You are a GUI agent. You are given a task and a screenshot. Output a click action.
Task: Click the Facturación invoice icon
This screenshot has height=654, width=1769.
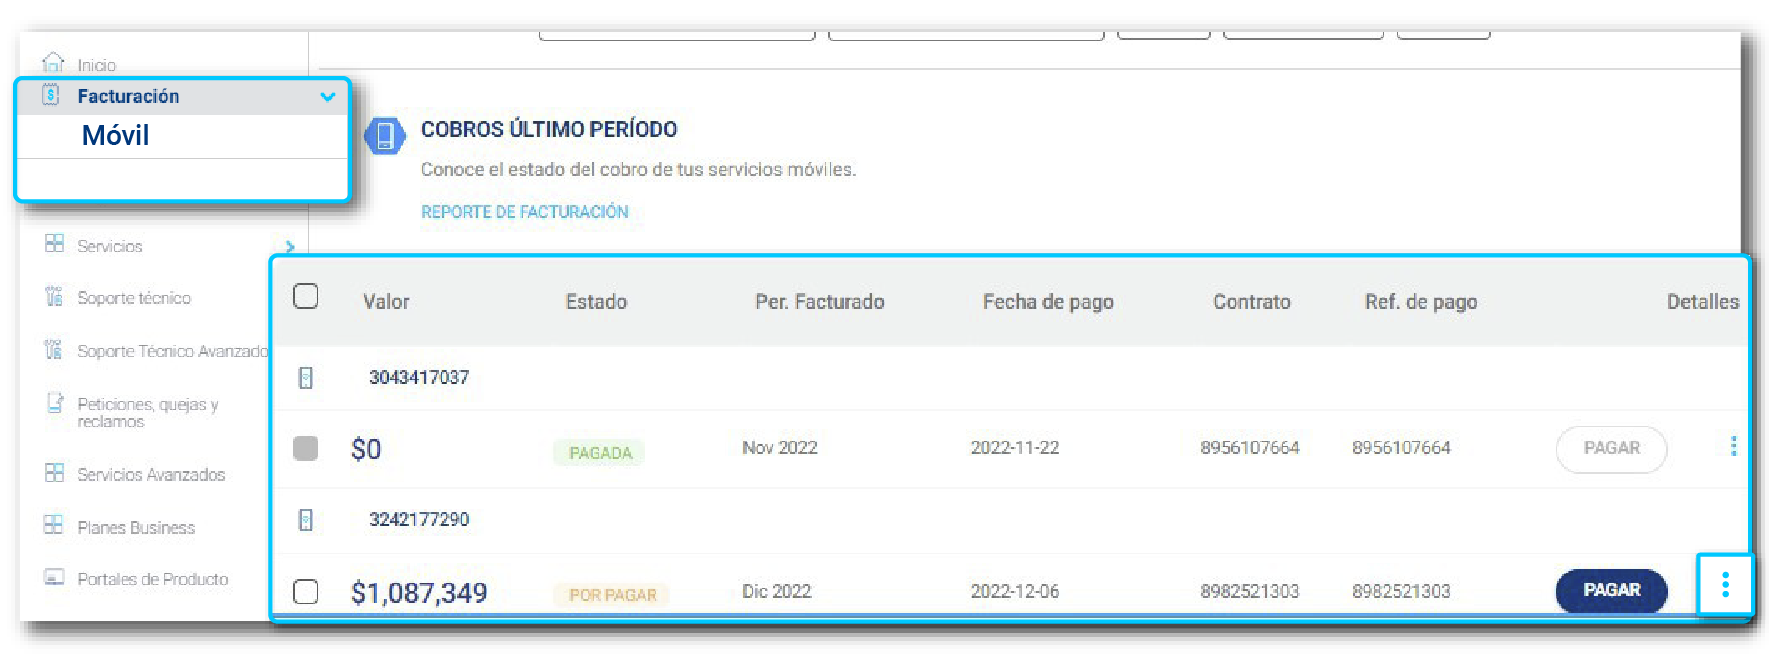pyautogui.click(x=51, y=95)
